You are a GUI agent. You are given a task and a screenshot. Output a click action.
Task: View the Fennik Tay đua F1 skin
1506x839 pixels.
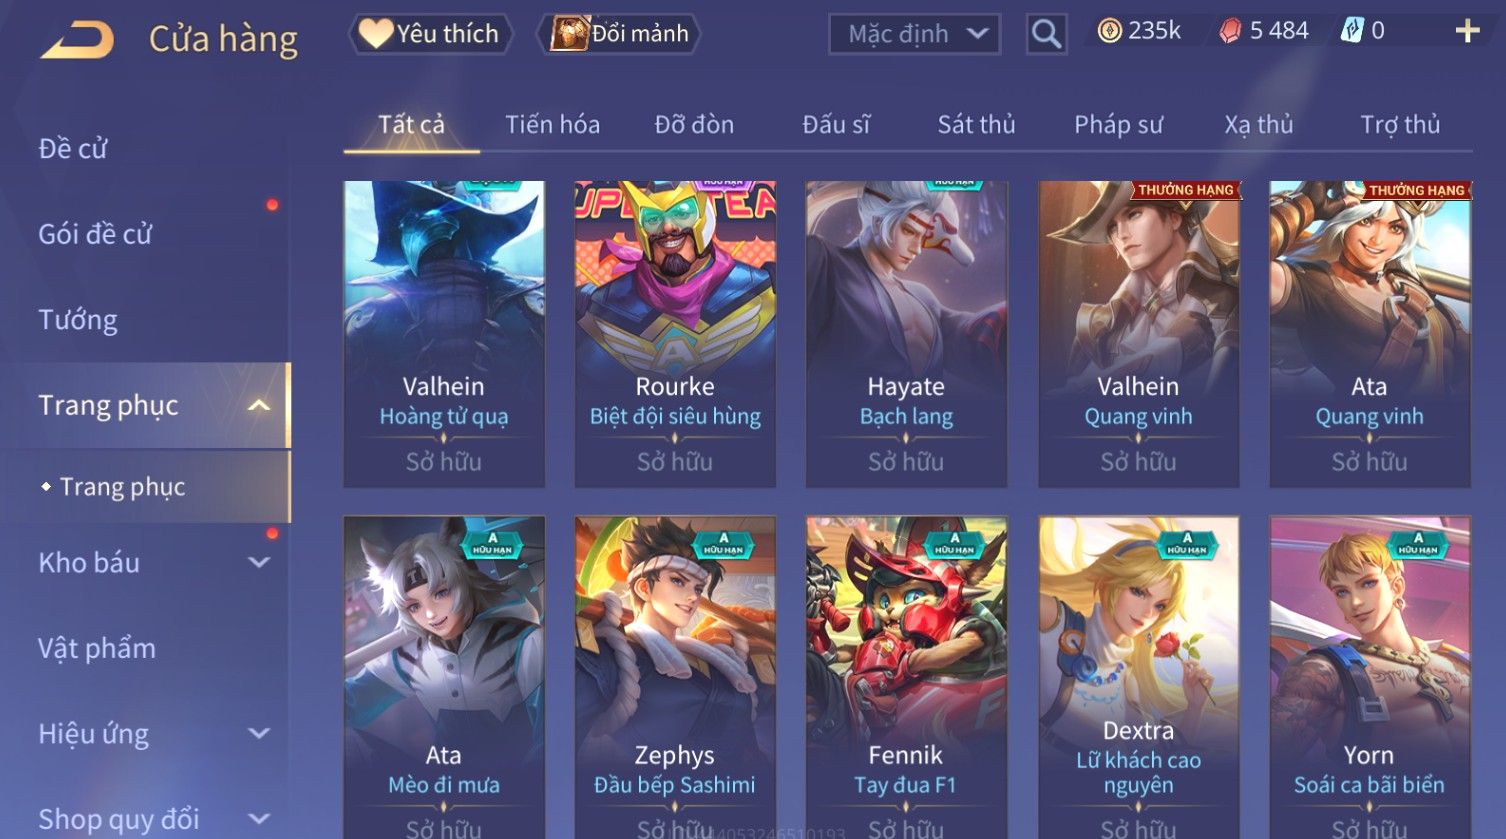click(906, 677)
